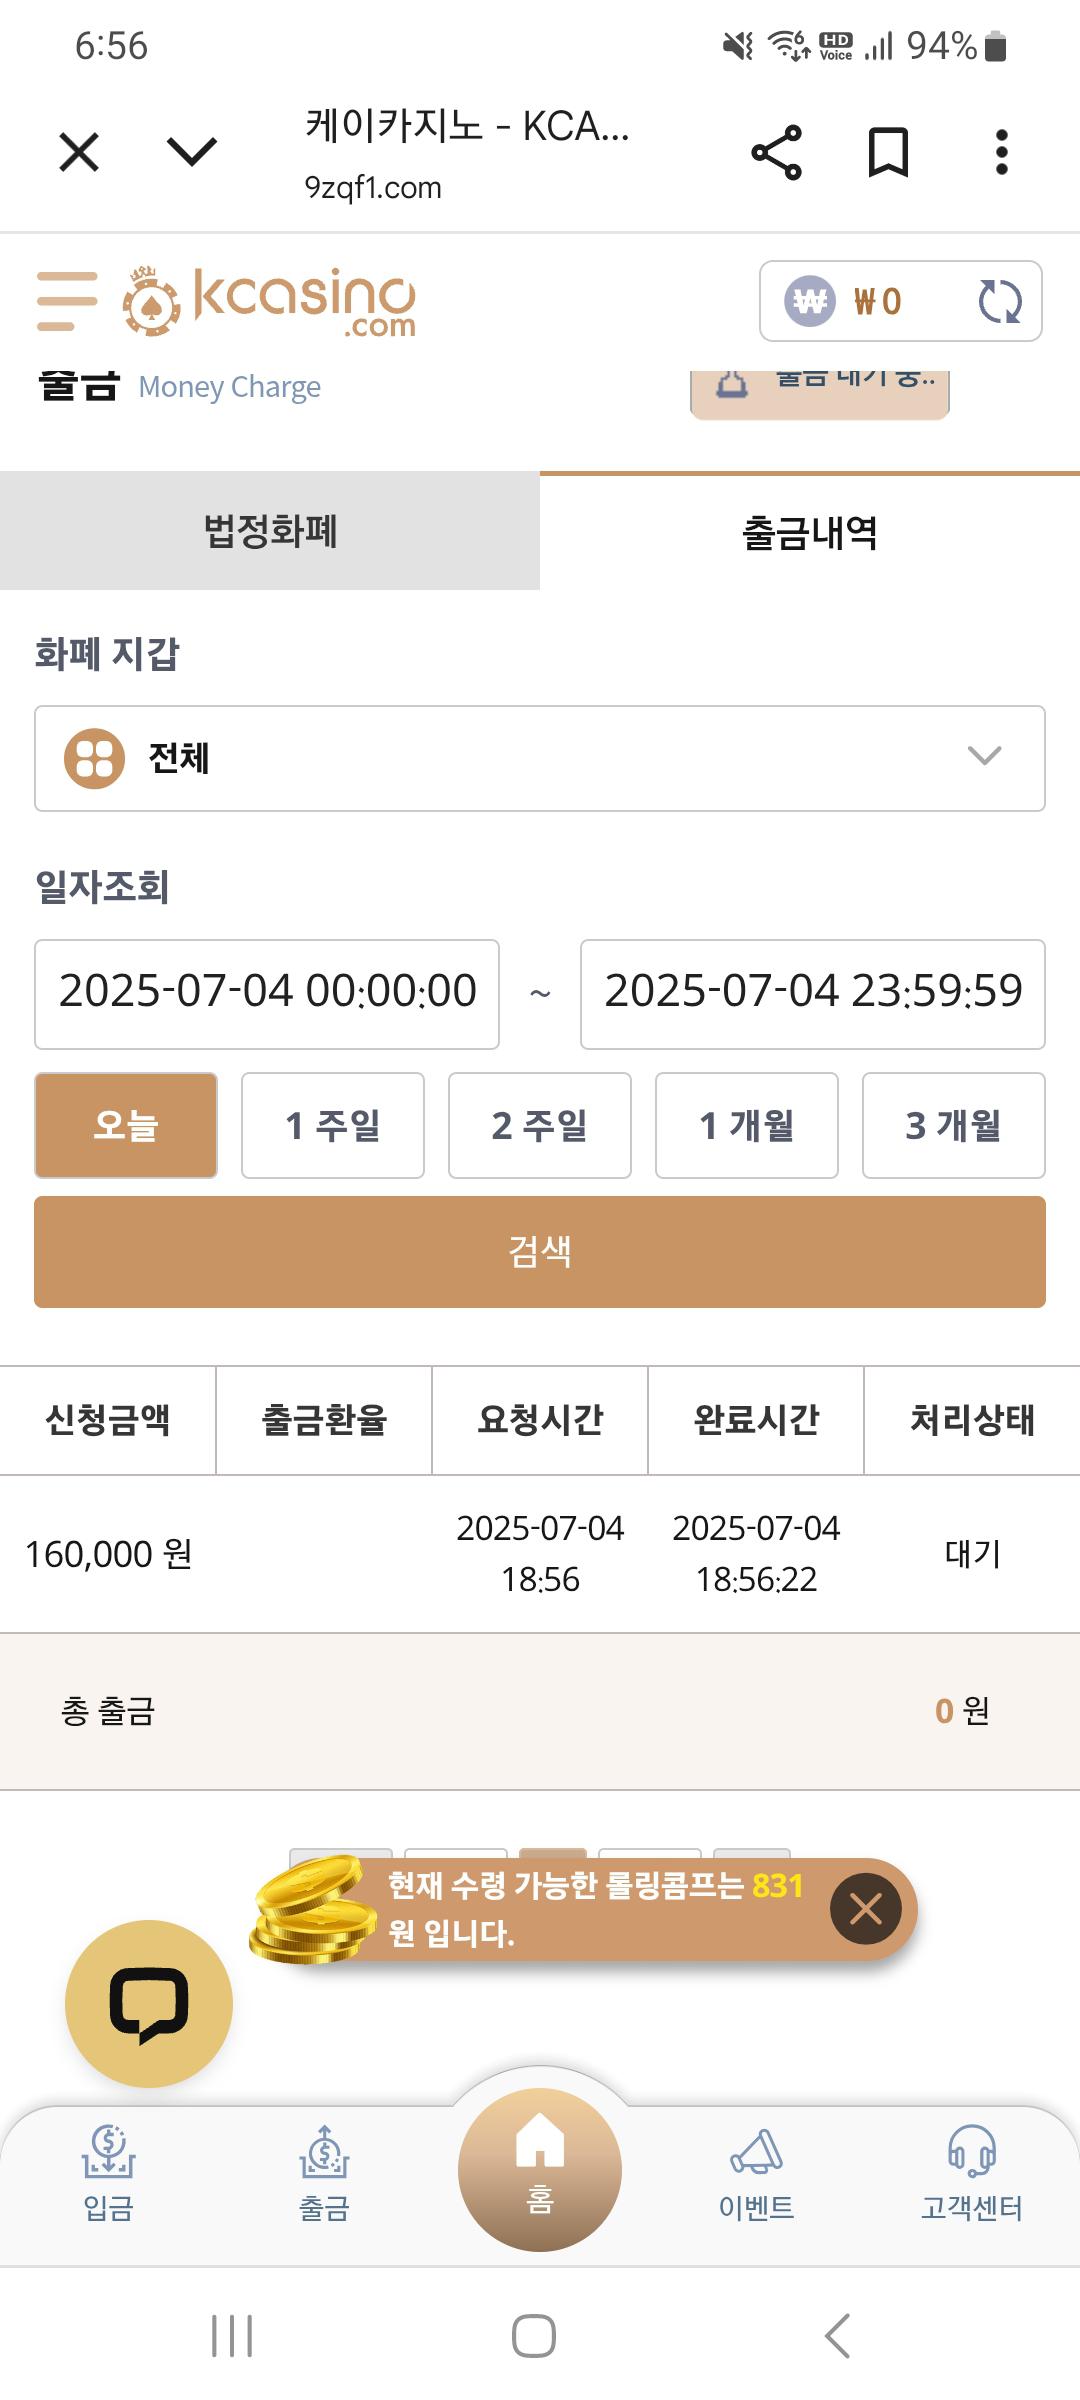The width and height of the screenshot is (1080, 2400).
Task: Go to 입금 deposit page
Action: pos(108,2173)
